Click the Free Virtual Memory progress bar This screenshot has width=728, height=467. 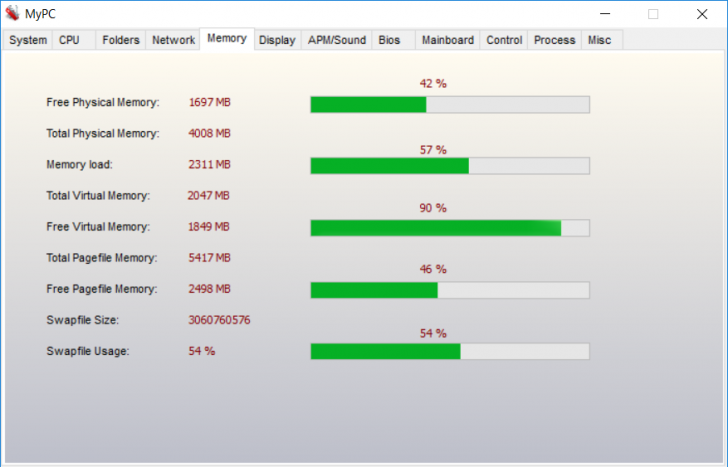coord(450,228)
